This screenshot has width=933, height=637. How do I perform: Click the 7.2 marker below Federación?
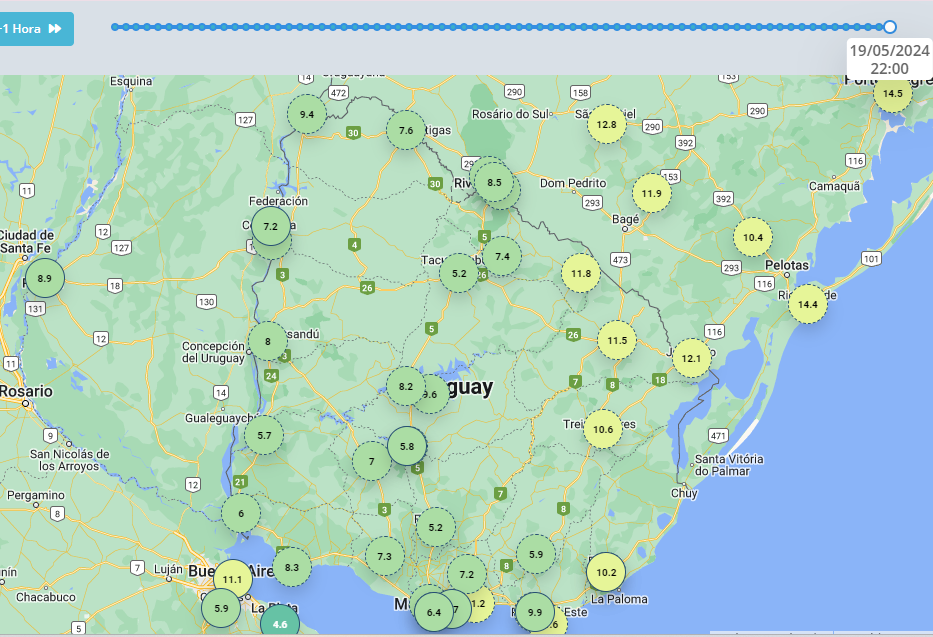tap(271, 226)
